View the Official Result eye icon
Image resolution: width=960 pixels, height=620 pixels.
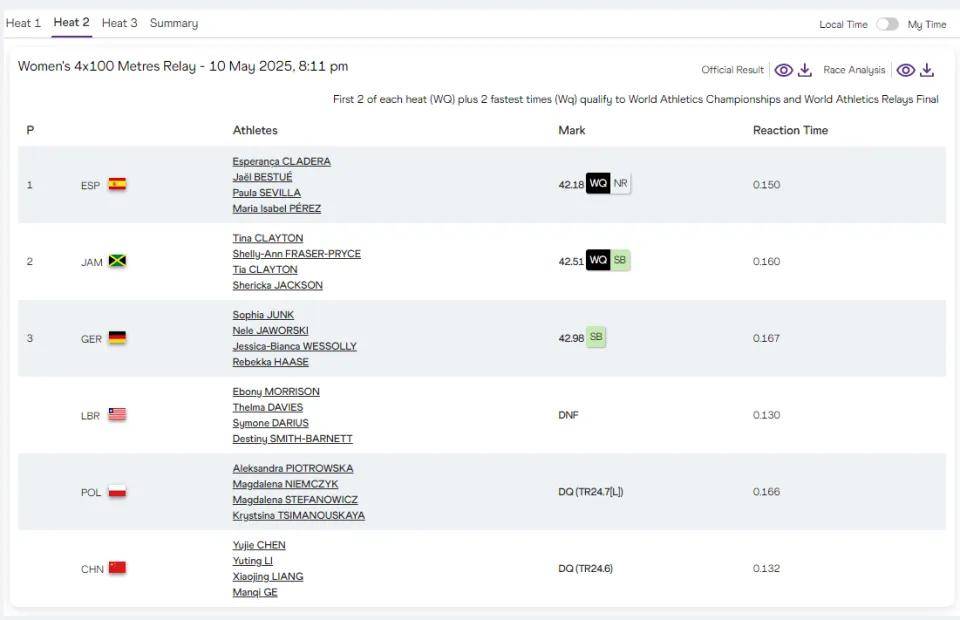(x=784, y=70)
